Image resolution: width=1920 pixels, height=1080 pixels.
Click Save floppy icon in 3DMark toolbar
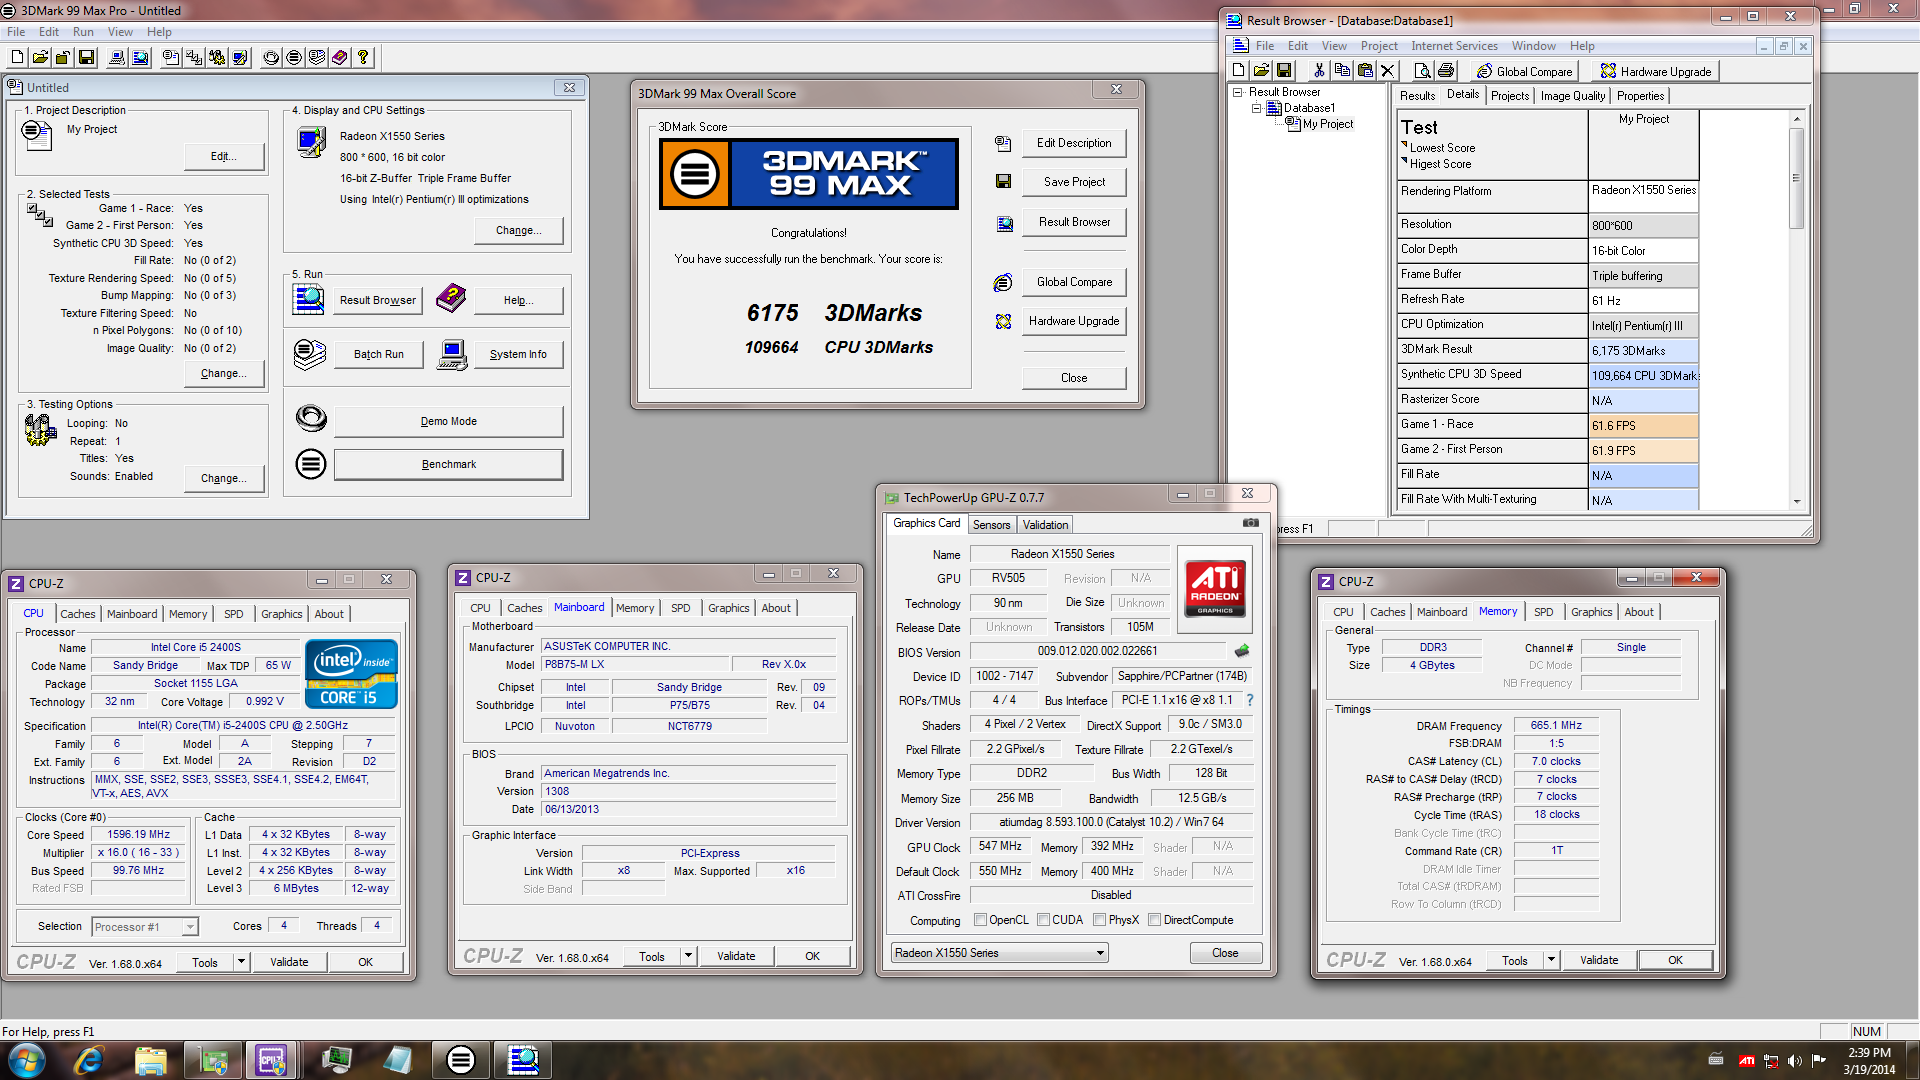pyautogui.click(x=86, y=58)
